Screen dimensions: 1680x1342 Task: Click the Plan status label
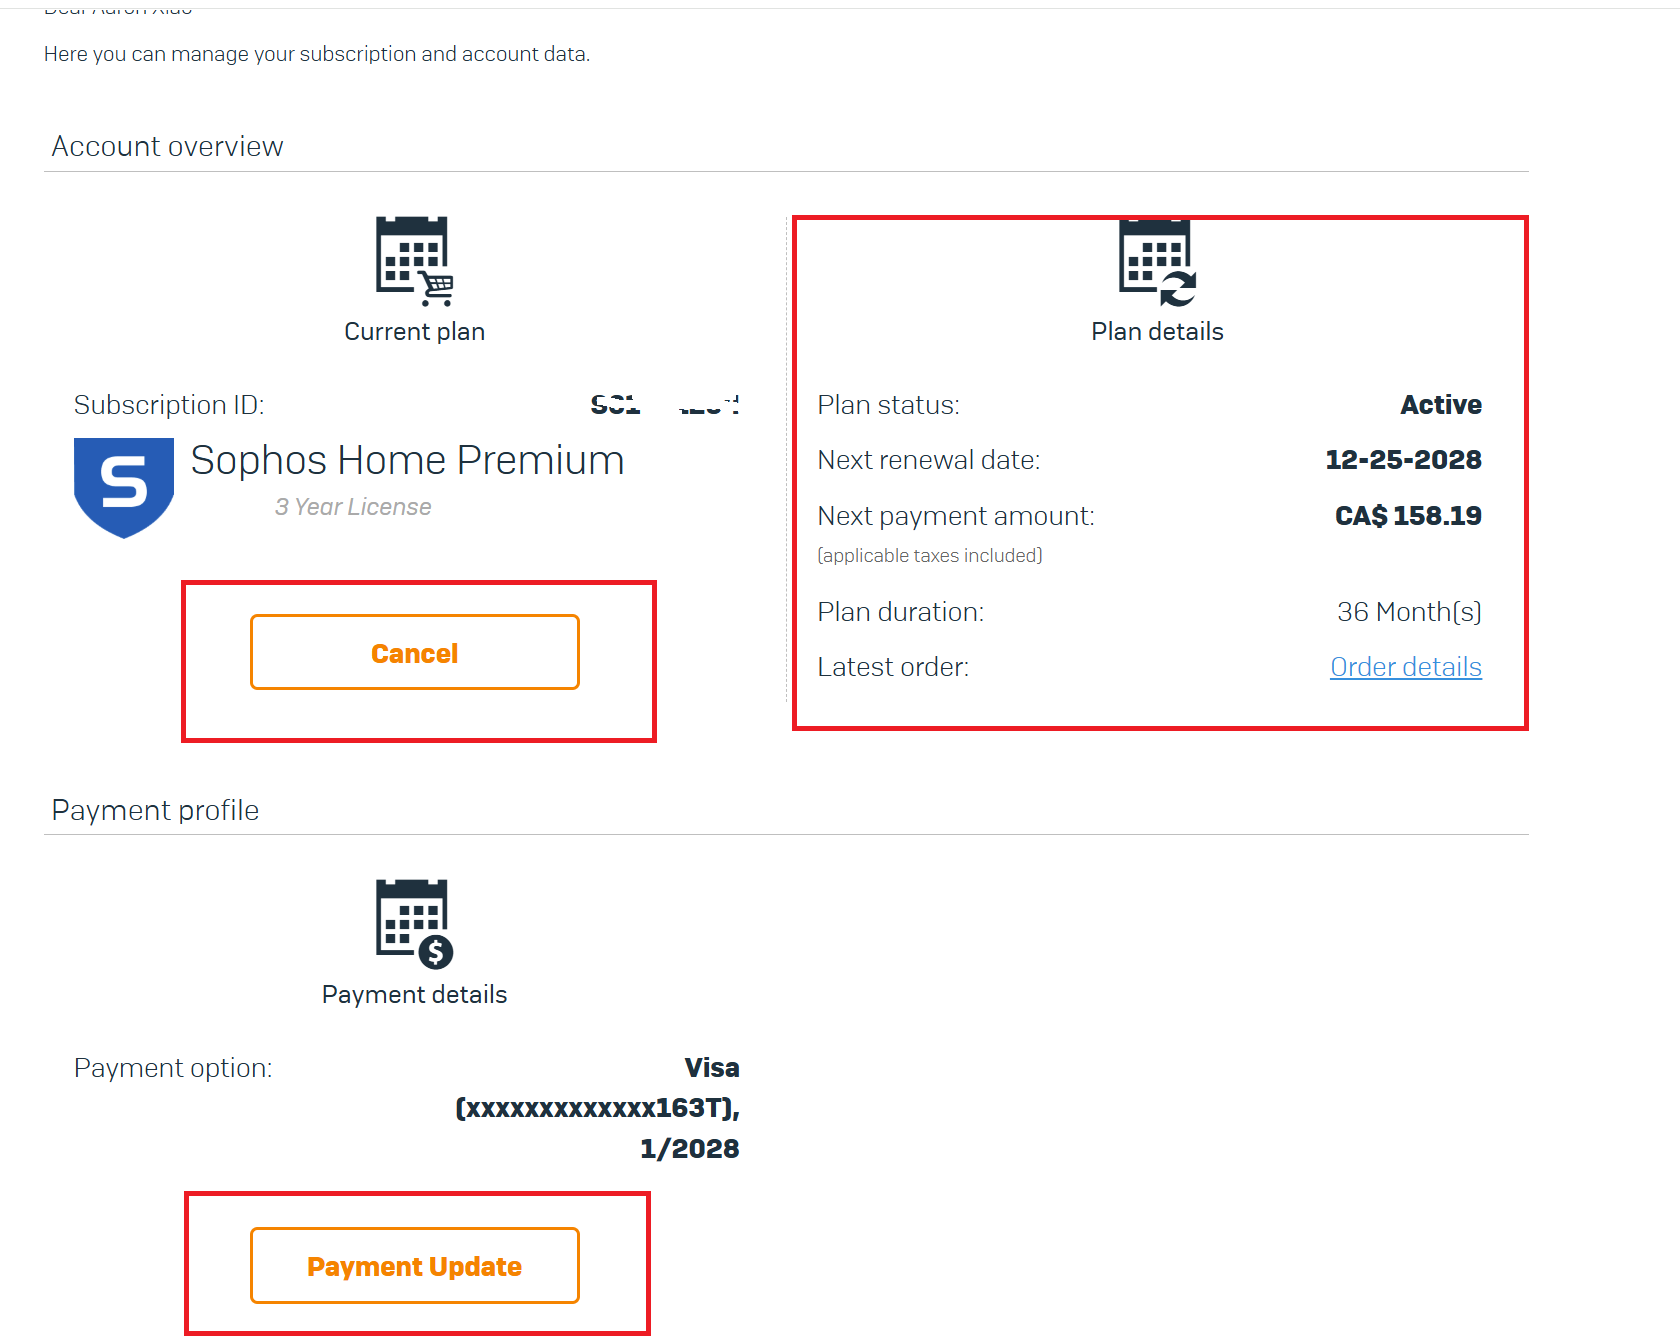(x=888, y=405)
